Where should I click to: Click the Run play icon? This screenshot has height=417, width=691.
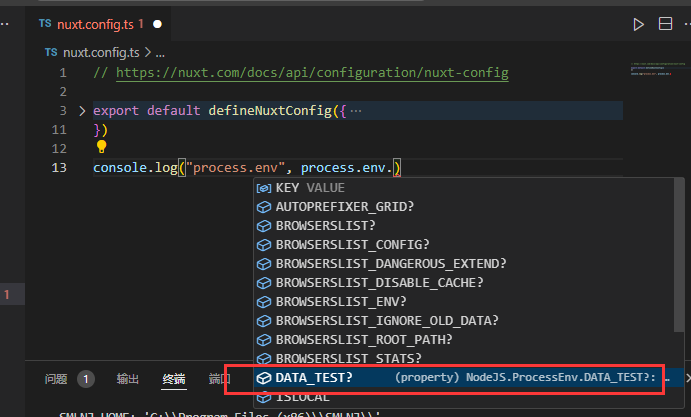638,24
